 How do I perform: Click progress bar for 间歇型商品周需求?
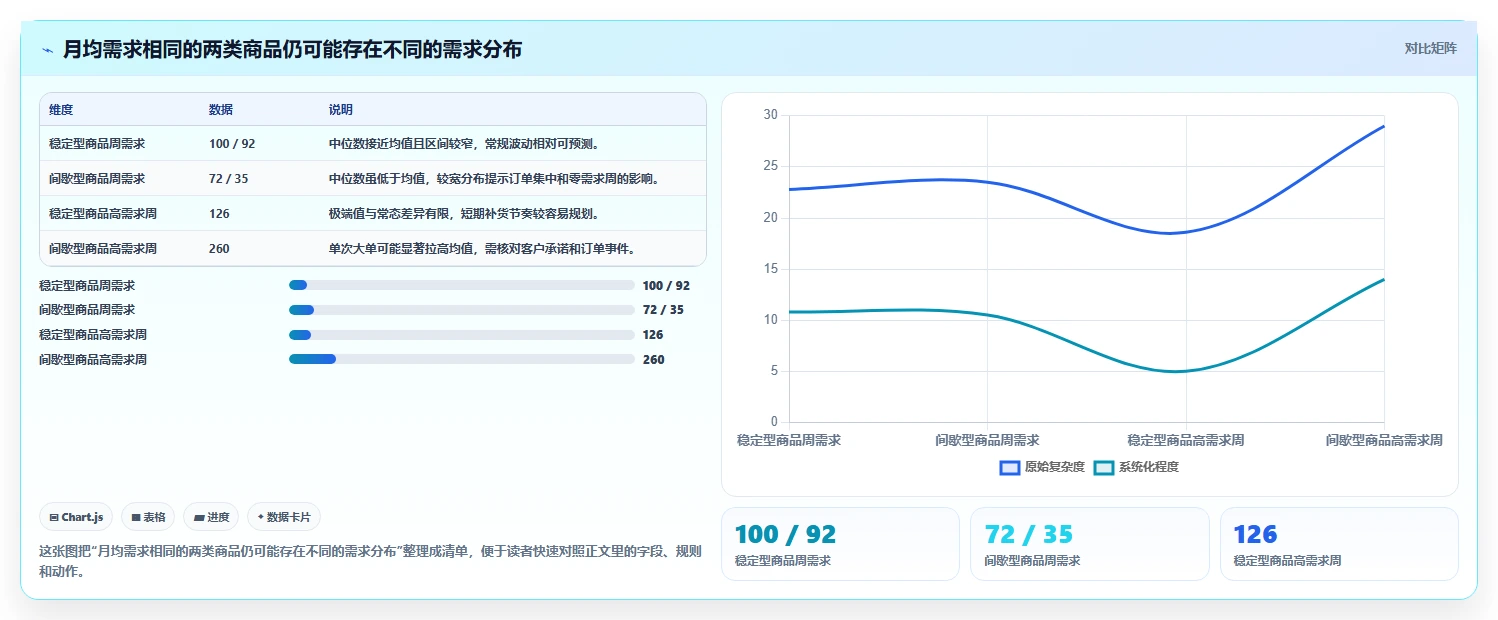pos(461,310)
